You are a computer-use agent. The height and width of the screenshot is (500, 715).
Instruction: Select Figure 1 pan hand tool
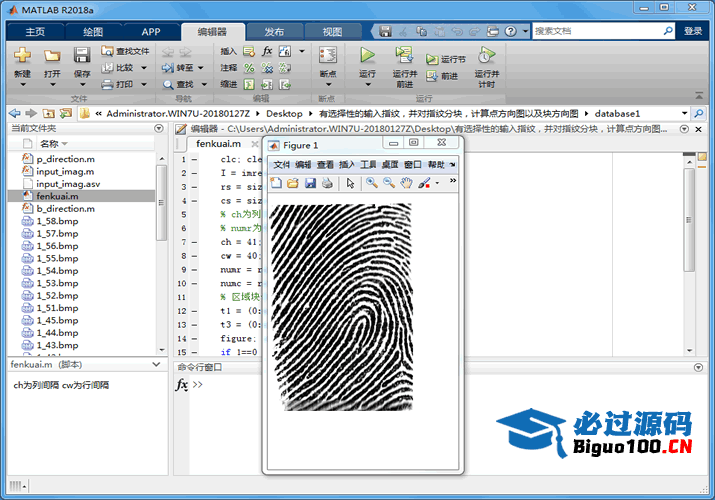(x=406, y=183)
